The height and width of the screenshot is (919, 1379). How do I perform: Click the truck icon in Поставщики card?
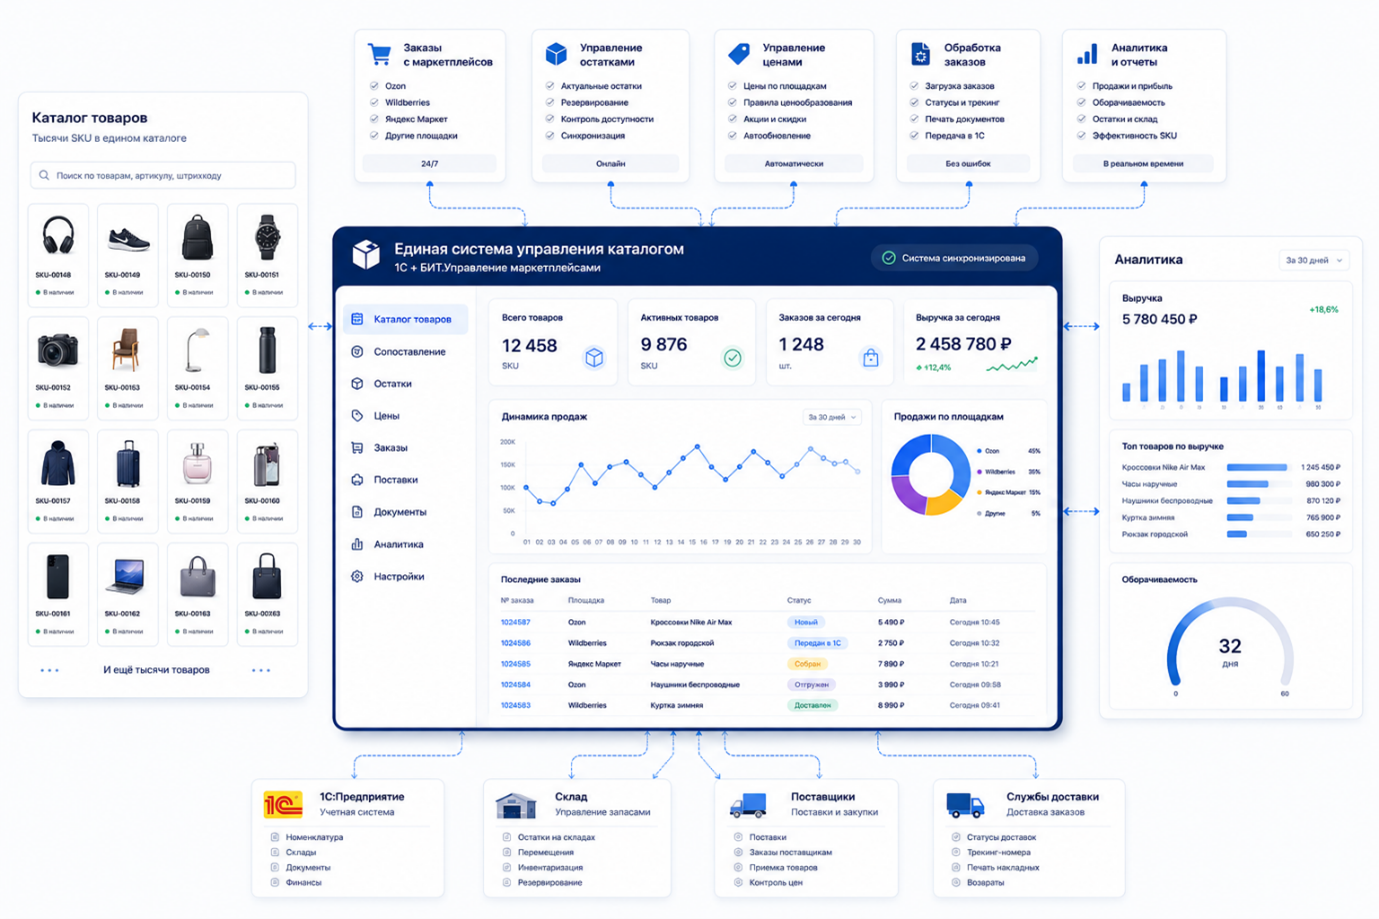coord(748,805)
